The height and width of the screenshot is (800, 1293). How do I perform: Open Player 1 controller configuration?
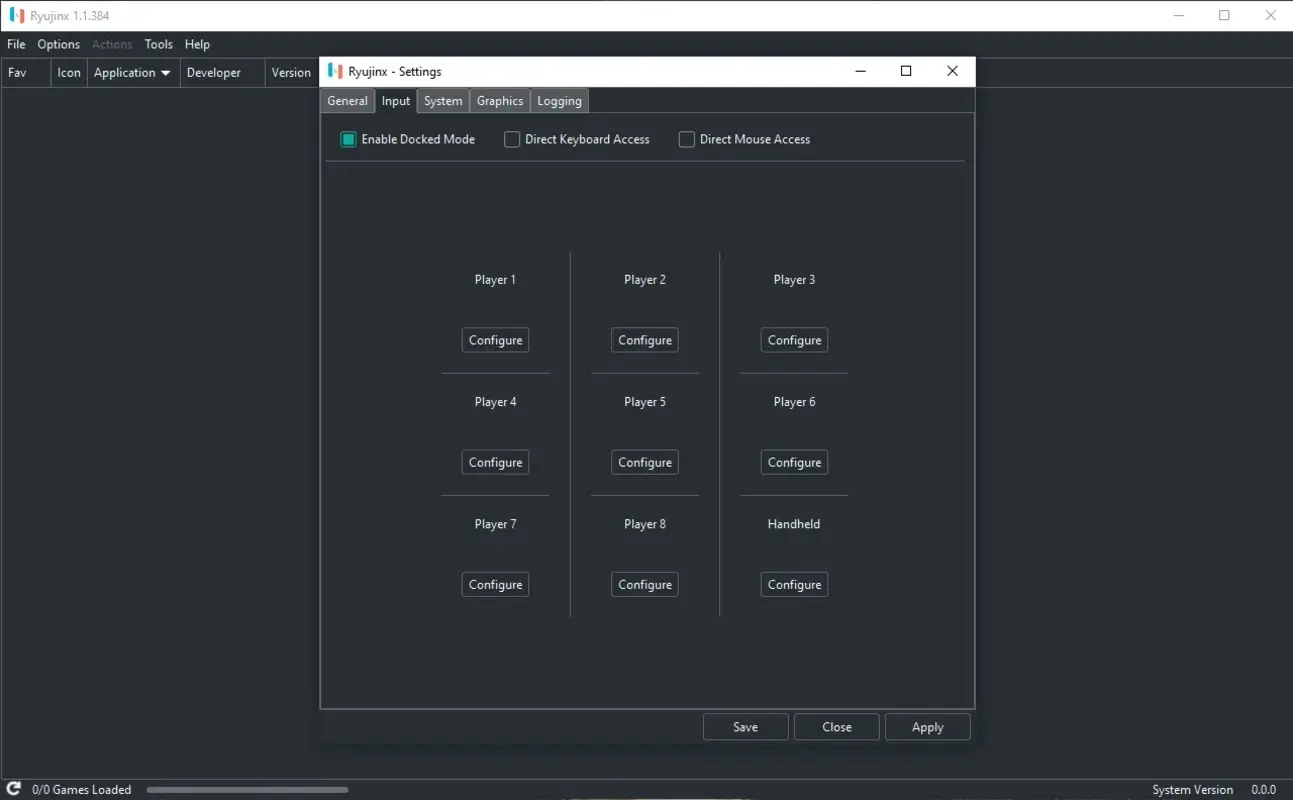(494, 339)
